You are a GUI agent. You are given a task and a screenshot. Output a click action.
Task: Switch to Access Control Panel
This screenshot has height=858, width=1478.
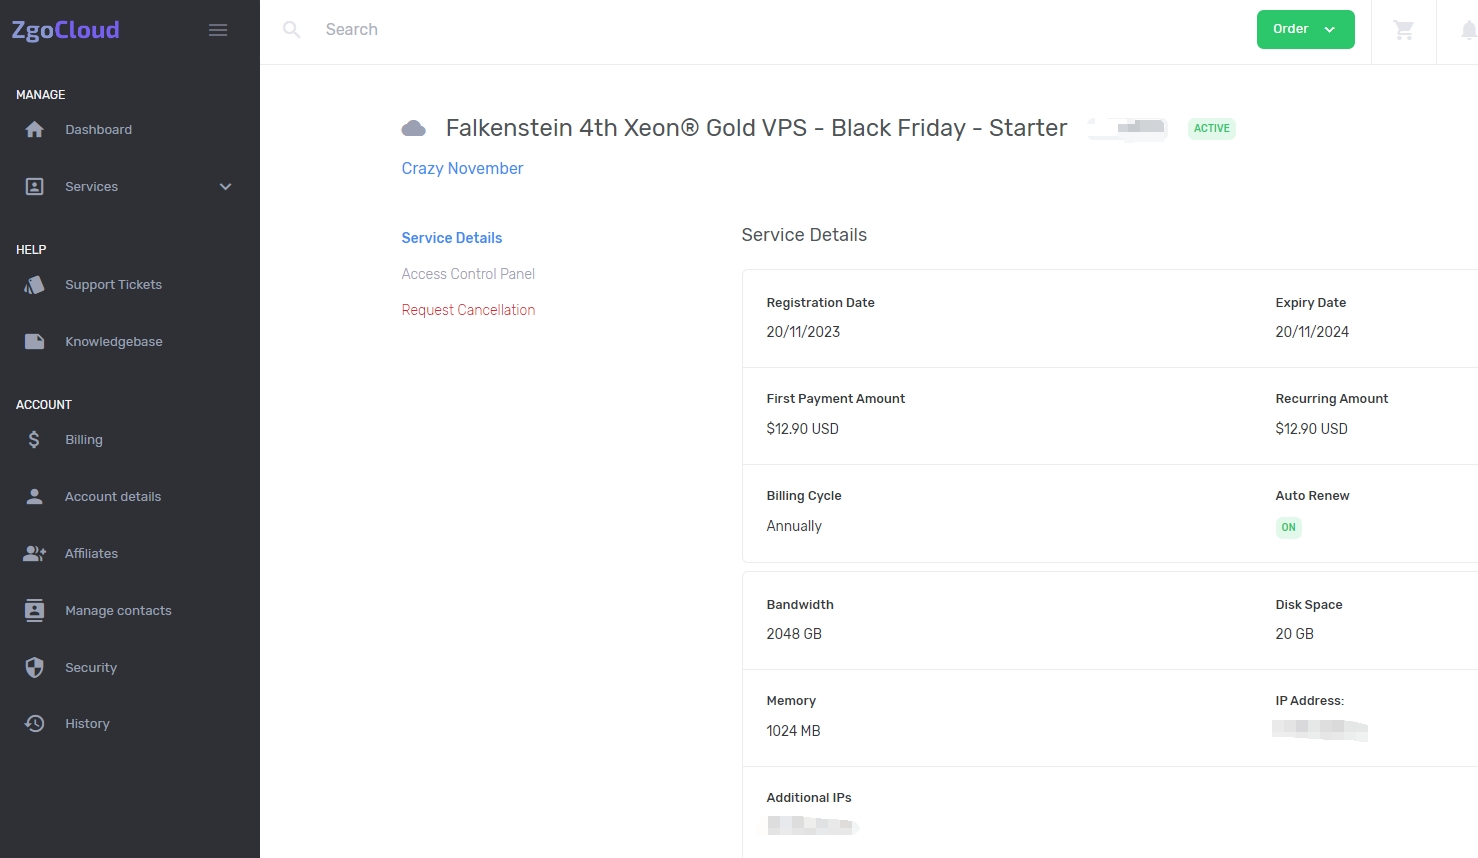click(468, 274)
